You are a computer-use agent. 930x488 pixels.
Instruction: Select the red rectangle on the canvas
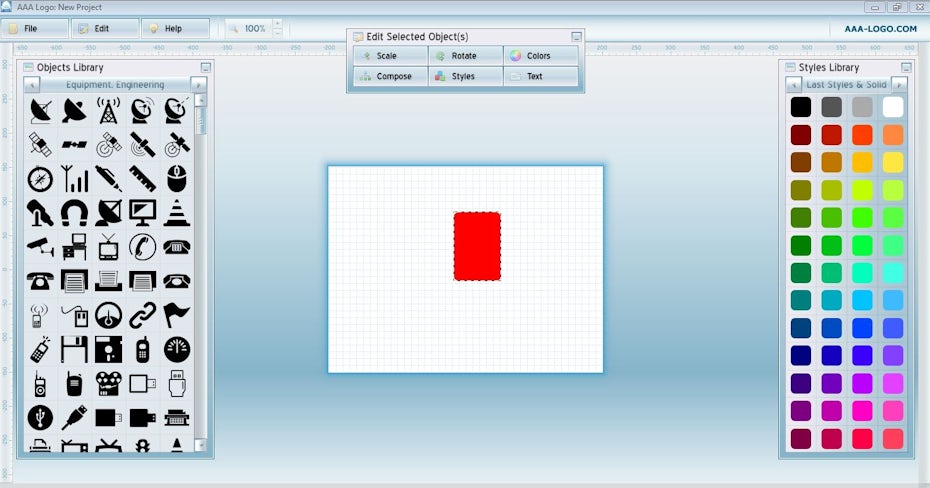(x=477, y=246)
